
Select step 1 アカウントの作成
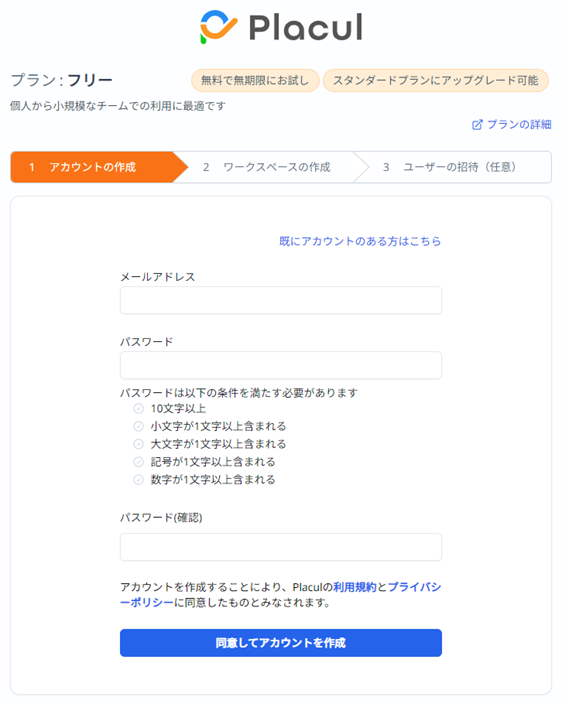pyautogui.click(x=99, y=167)
